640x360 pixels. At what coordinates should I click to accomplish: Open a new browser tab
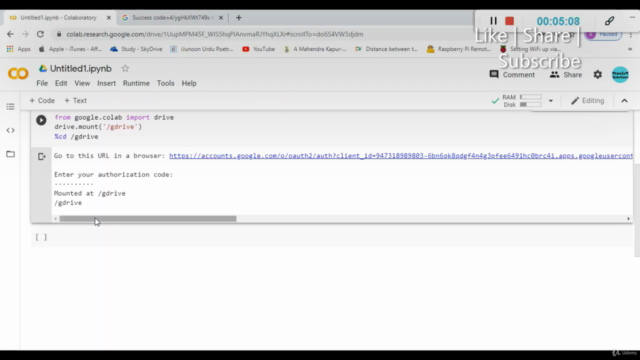(239, 18)
